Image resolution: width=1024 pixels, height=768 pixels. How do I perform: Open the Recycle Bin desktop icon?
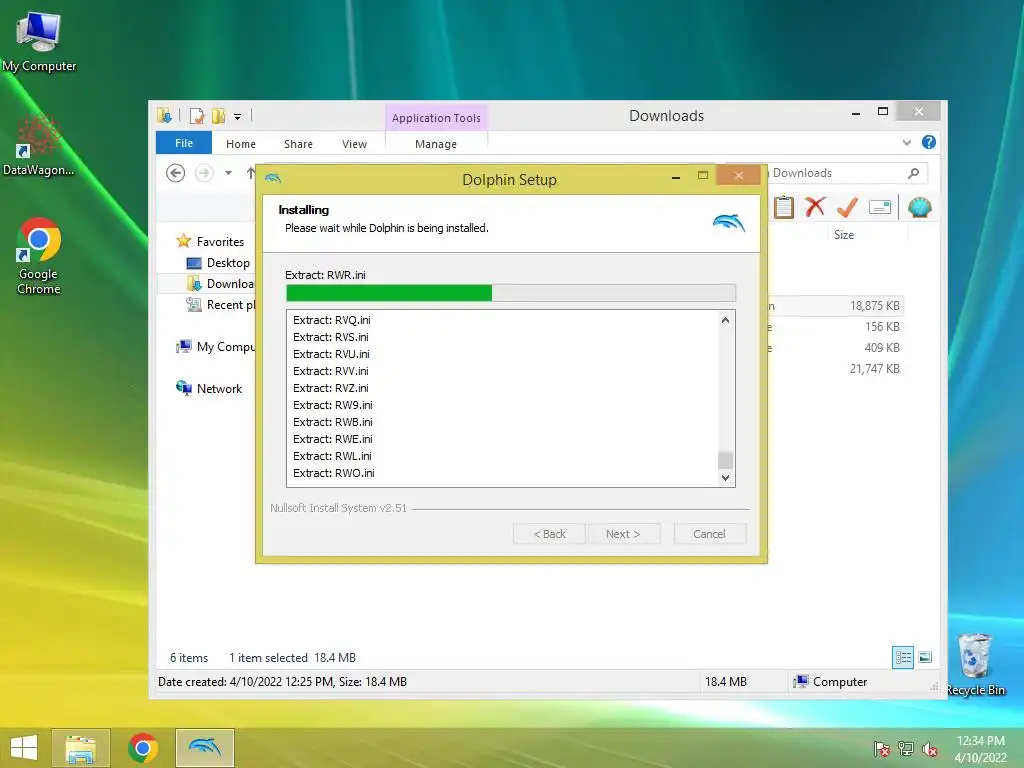(975, 665)
